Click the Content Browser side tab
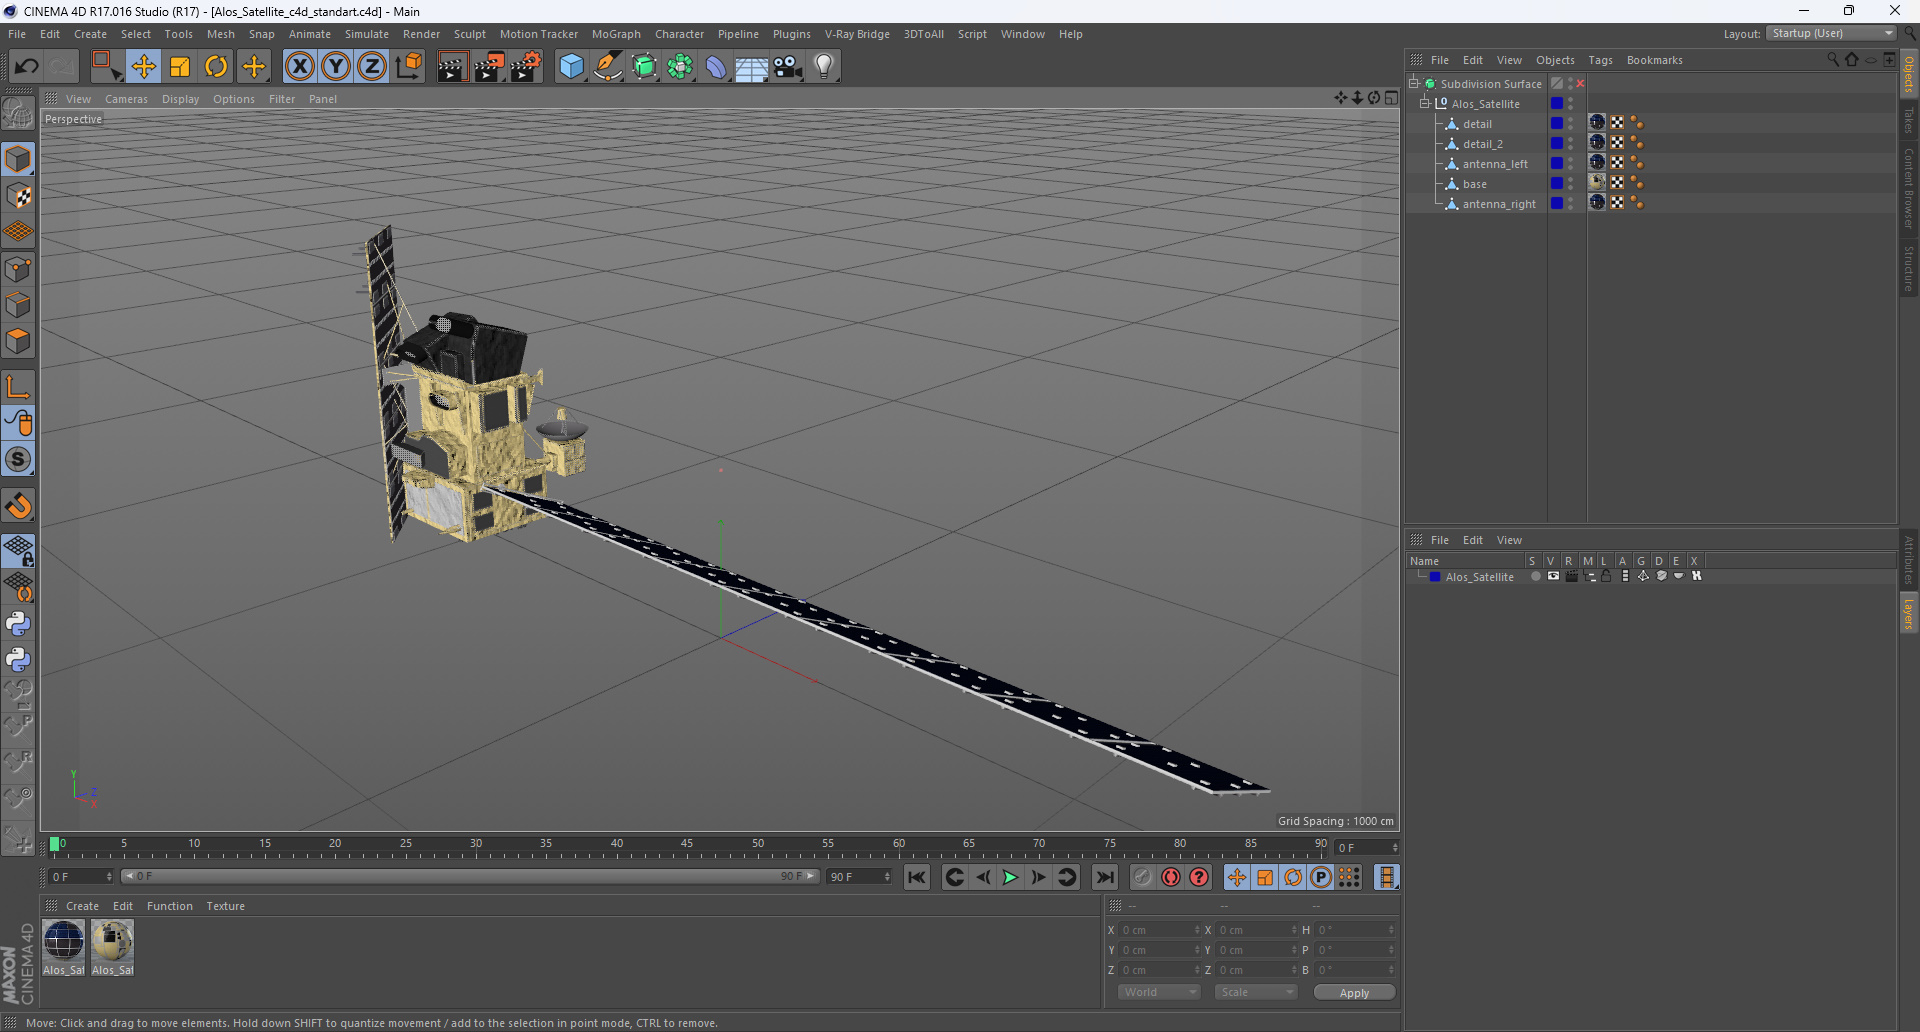 point(1908,188)
